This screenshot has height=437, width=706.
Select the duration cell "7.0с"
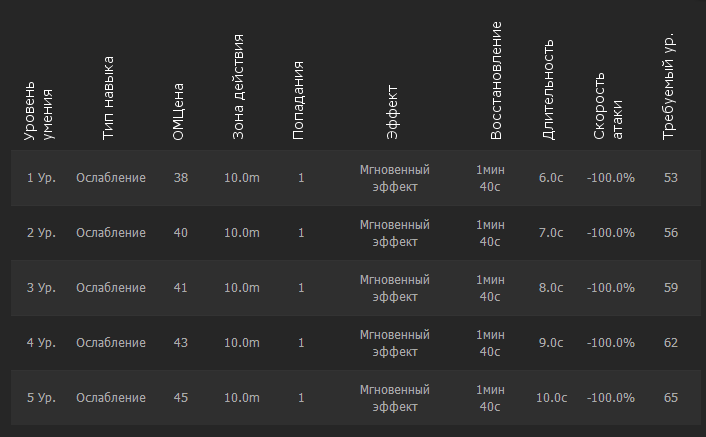click(551, 233)
